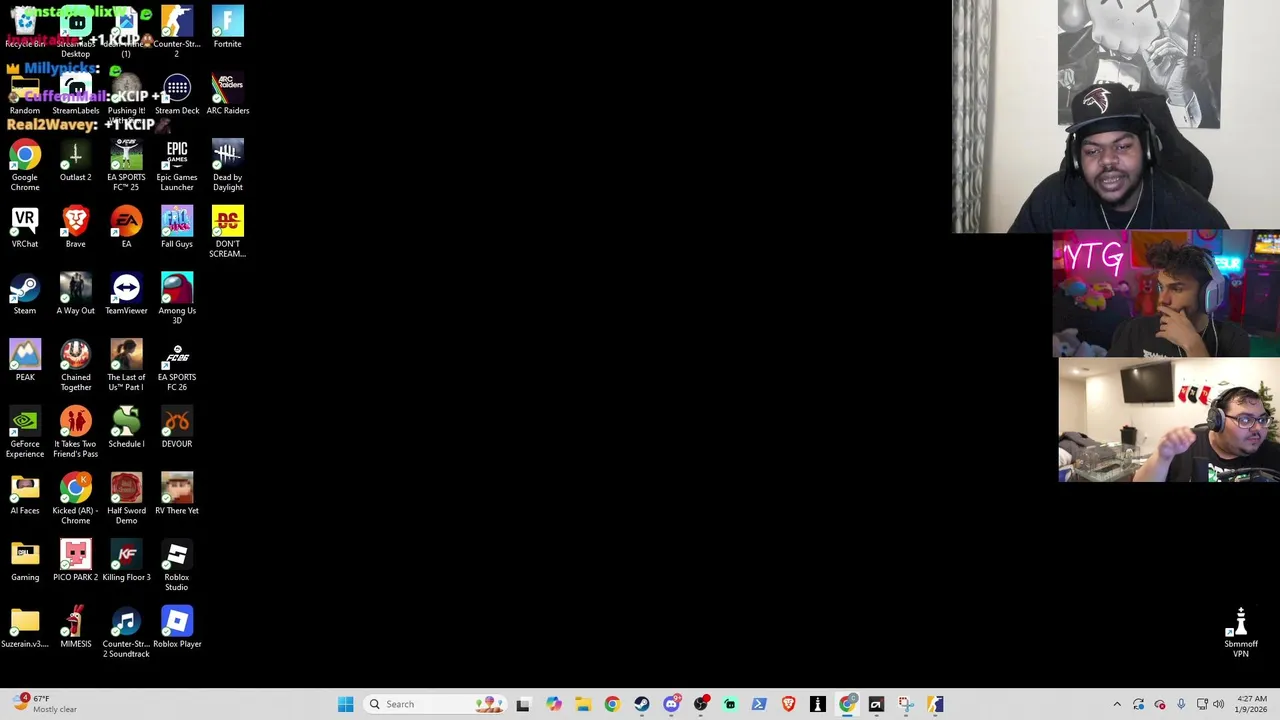Click the YTG neon sign webcam feed
Image resolution: width=1280 pixels, height=720 pixels.
pos(1166,294)
